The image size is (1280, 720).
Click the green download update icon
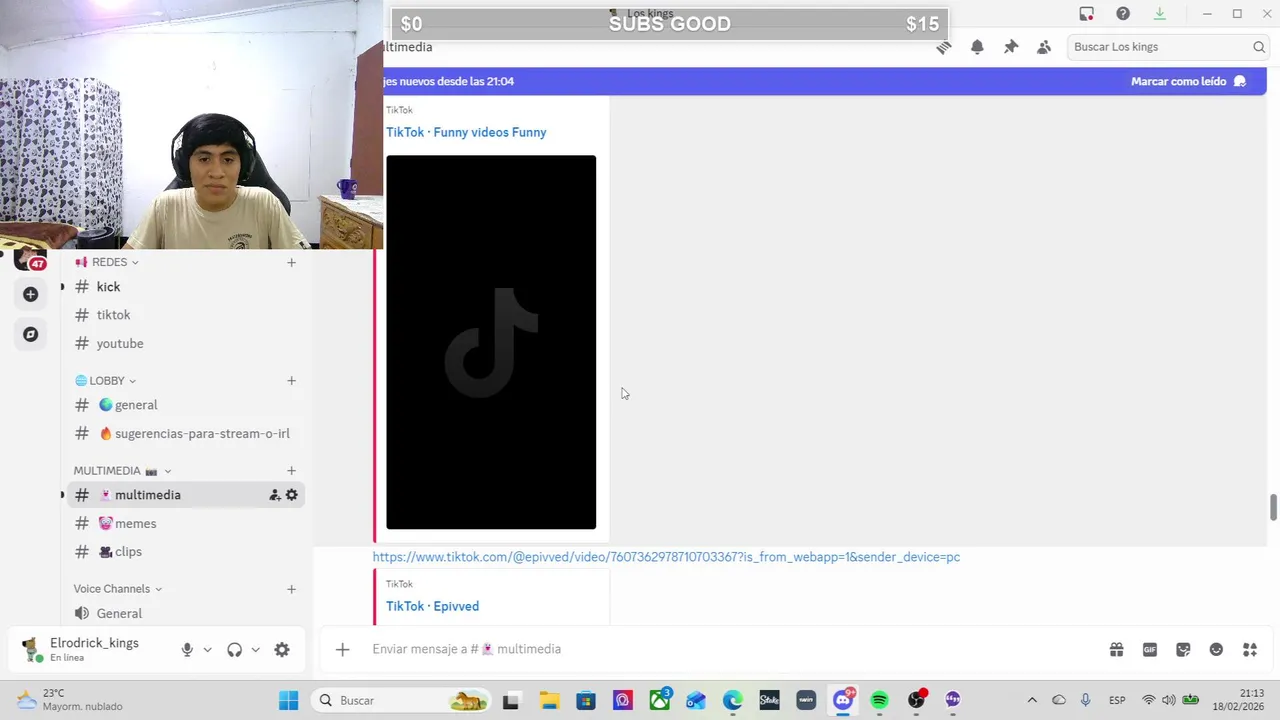(x=1160, y=14)
